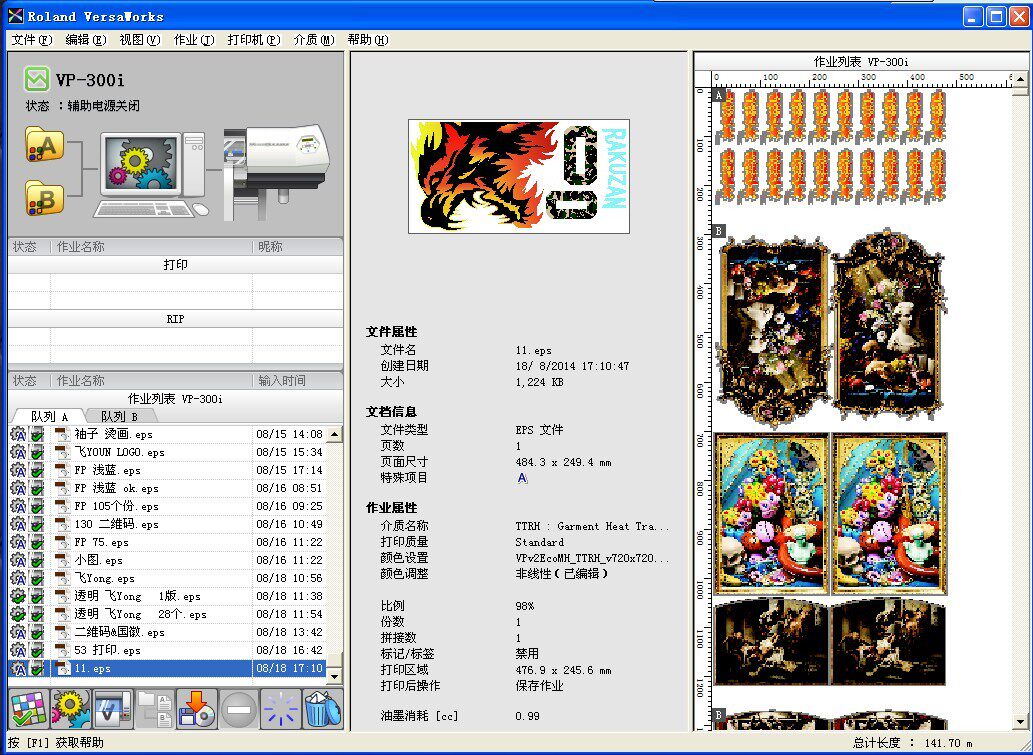The height and width of the screenshot is (755, 1033).
Task: Click the save-to-disc arrow toolbar icon
Action: 197,709
